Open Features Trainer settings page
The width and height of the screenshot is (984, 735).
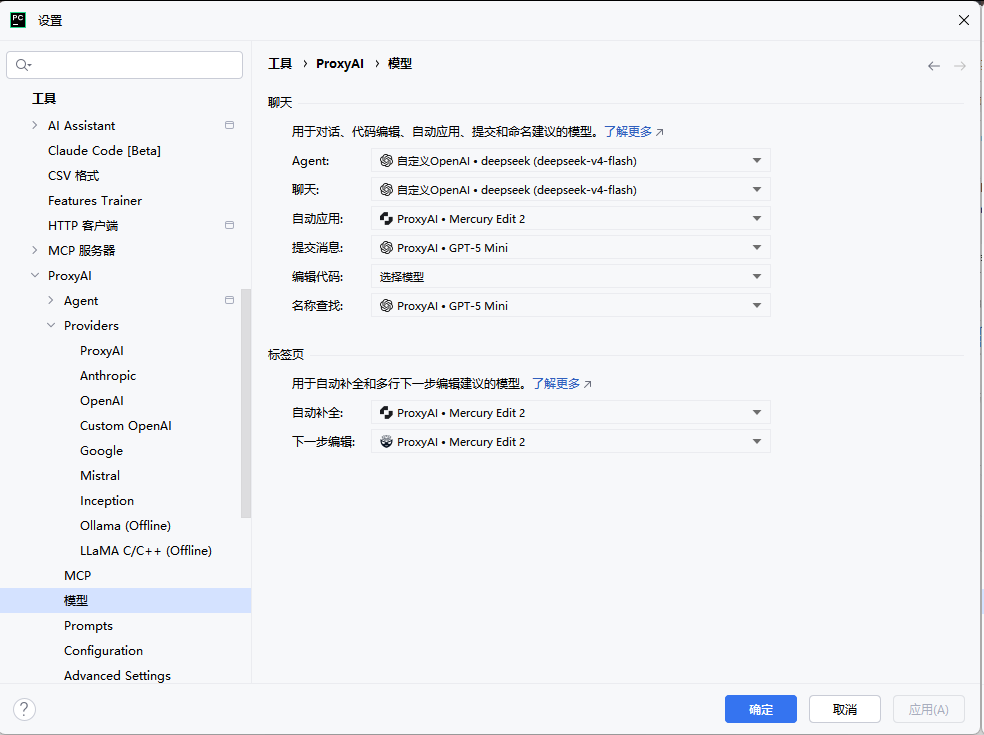tap(95, 201)
